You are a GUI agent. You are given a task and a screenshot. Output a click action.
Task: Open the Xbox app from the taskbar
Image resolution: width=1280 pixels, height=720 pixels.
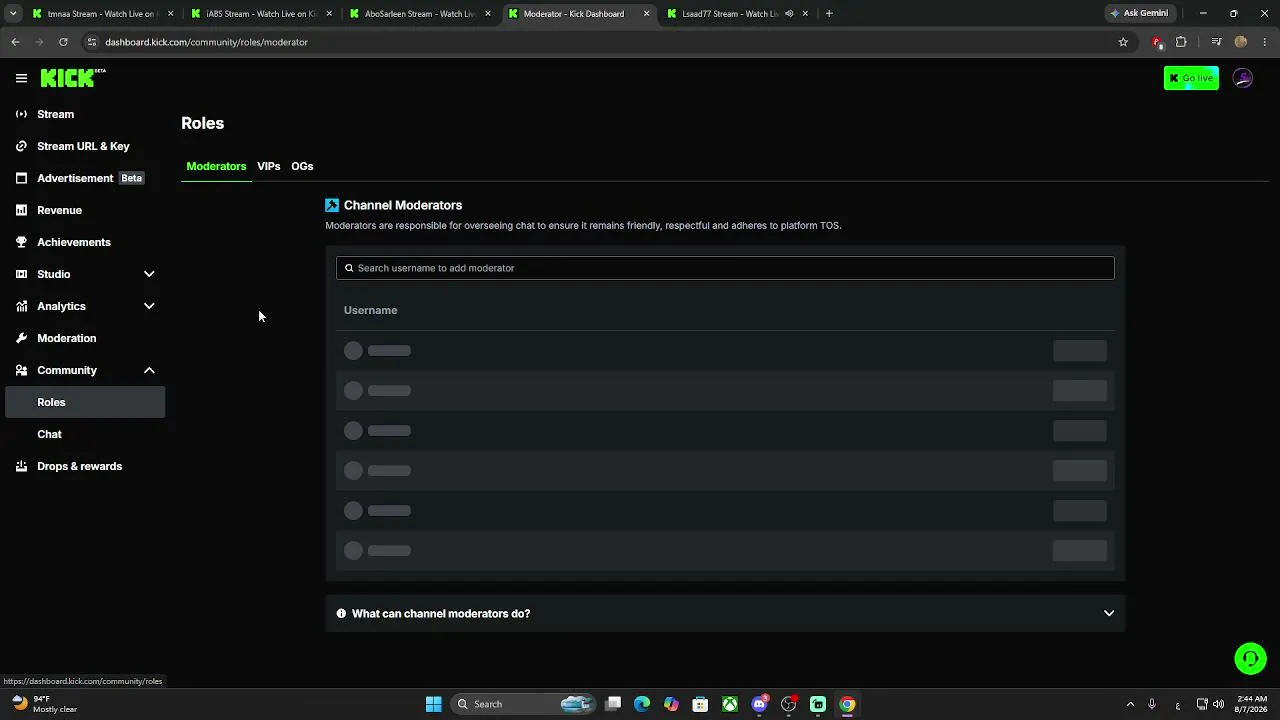[x=731, y=704]
